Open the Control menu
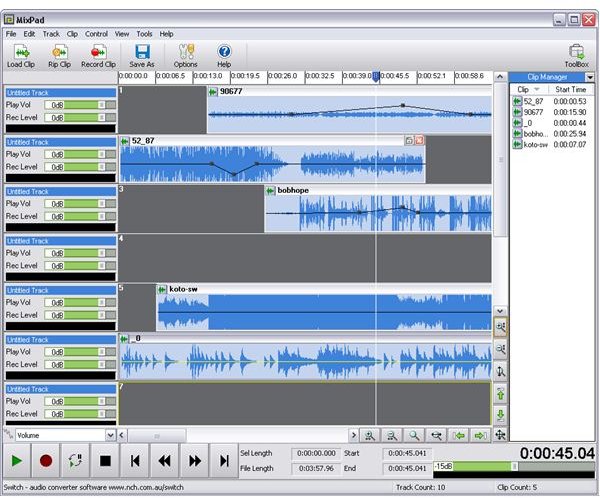 pos(96,34)
